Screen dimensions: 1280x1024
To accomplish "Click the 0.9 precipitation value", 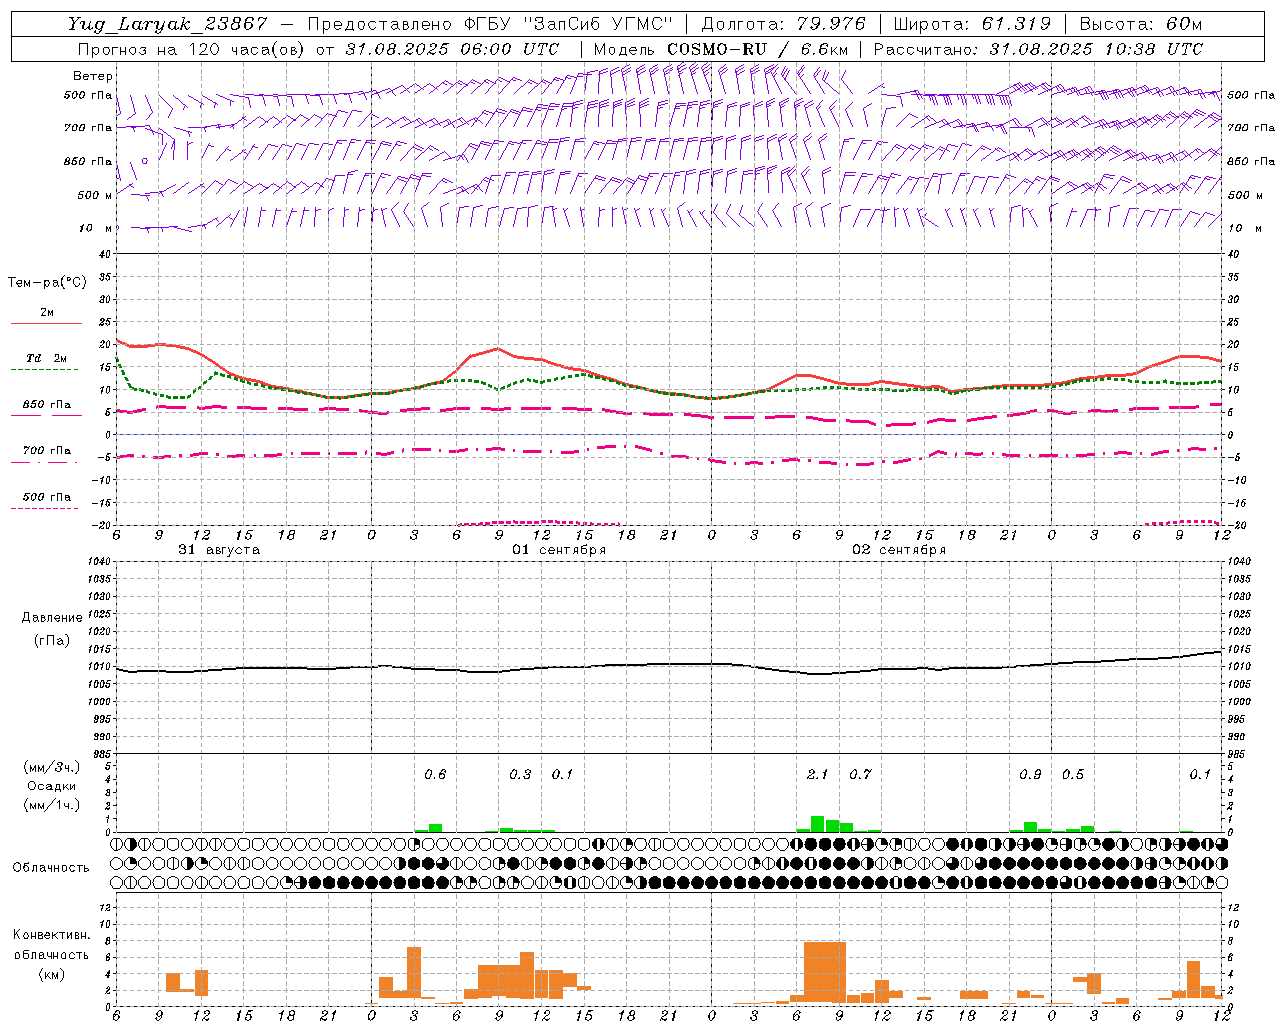I will click(1030, 774).
